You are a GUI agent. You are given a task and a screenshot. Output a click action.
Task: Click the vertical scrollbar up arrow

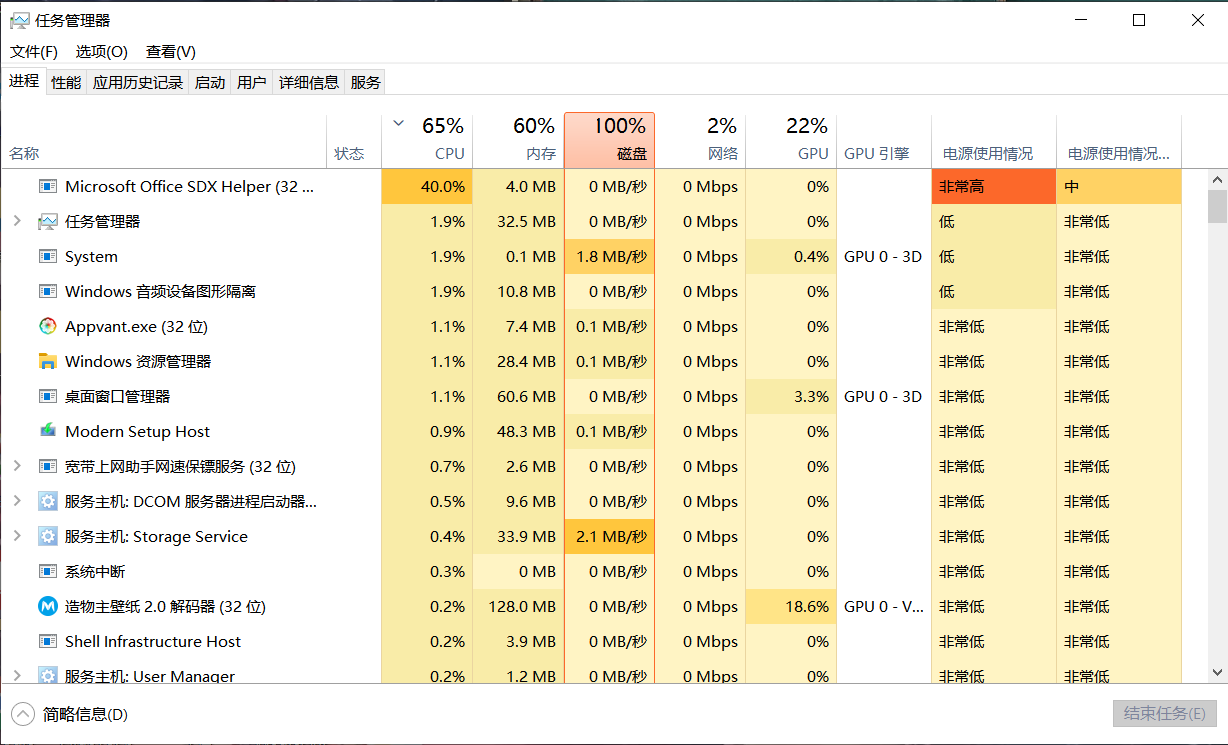click(1217, 179)
